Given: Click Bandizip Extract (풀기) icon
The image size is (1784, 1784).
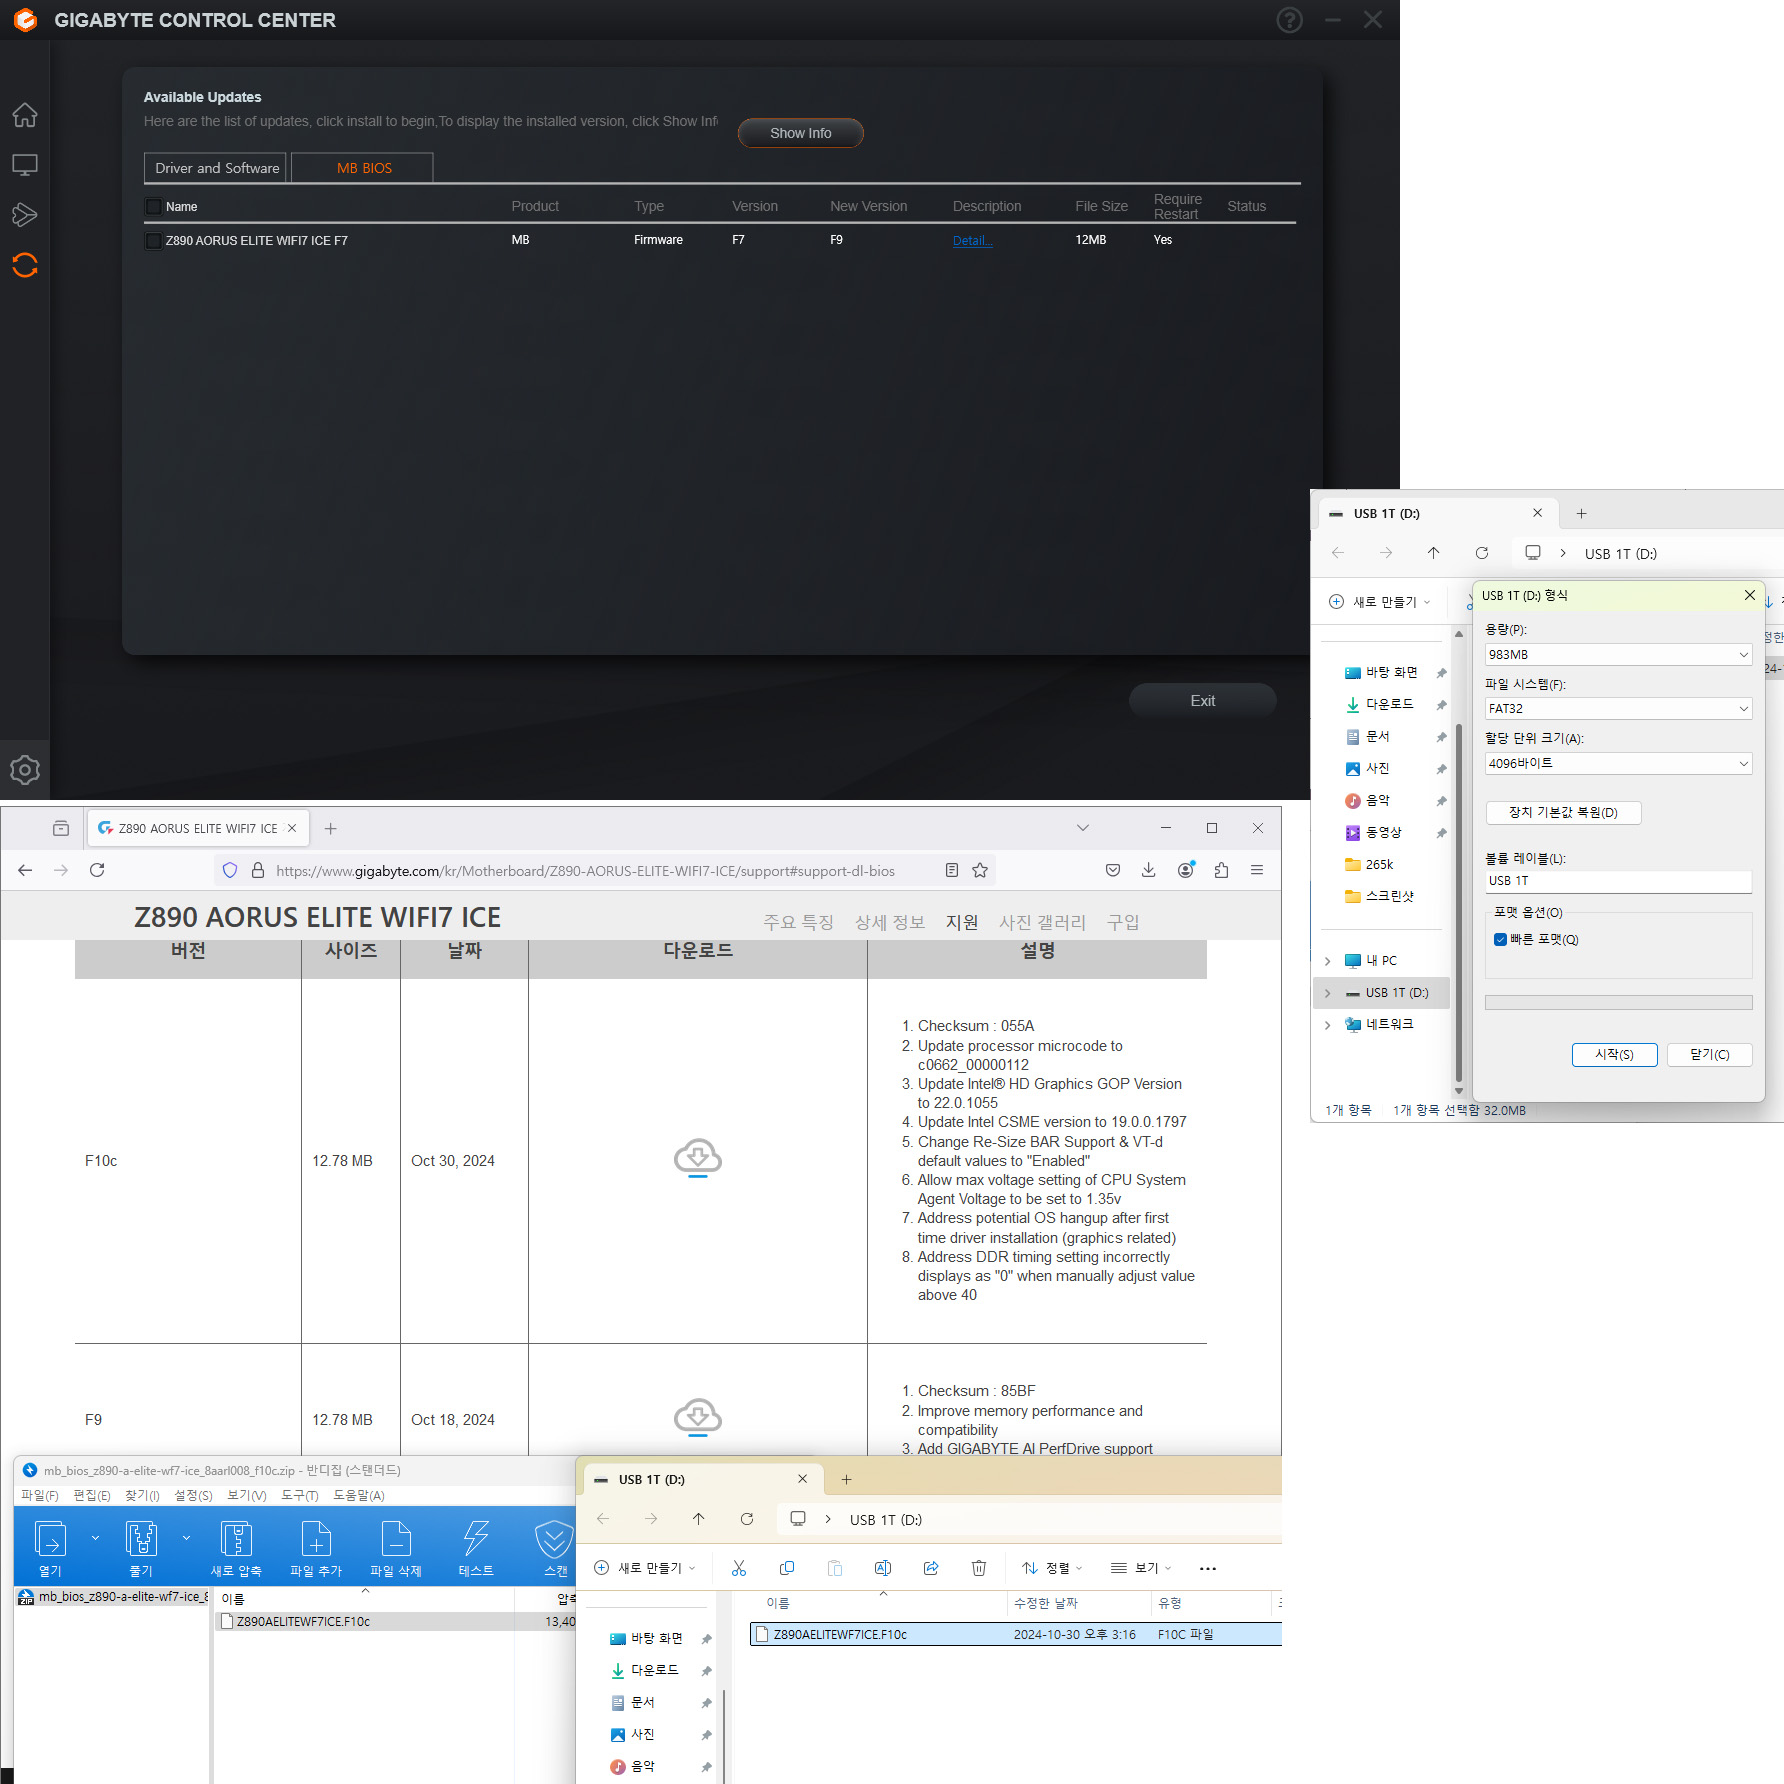Looking at the screenshot, I should (141, 1548).
